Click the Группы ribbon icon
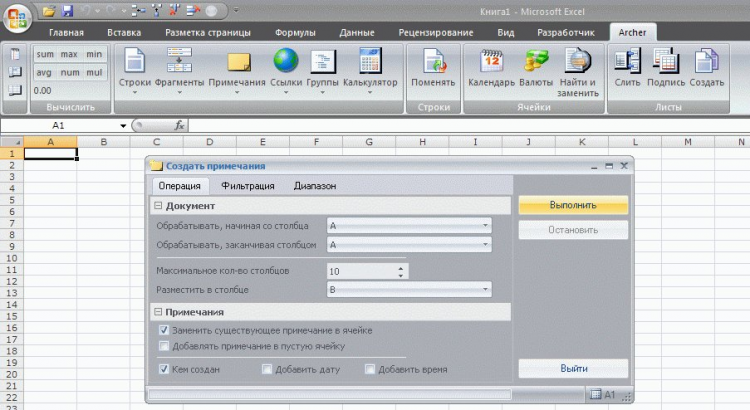Screen dimensions: 750x410 pos(322,62)
